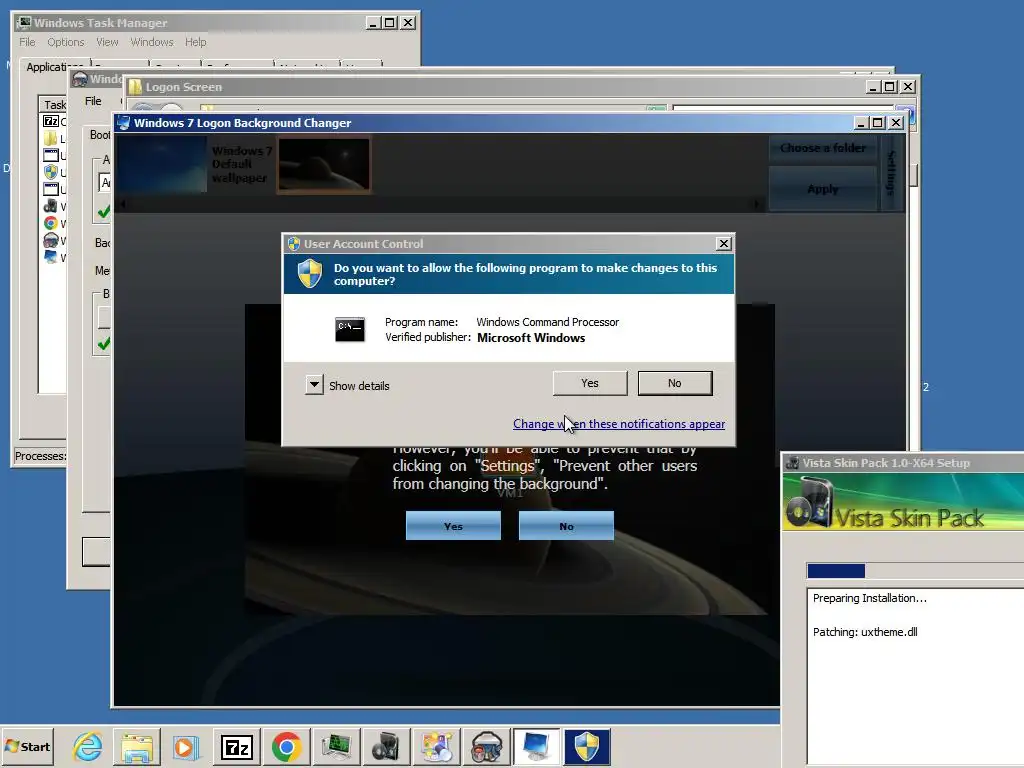Open the Start menu
The image size is (1024, 768).
point(27,746)
